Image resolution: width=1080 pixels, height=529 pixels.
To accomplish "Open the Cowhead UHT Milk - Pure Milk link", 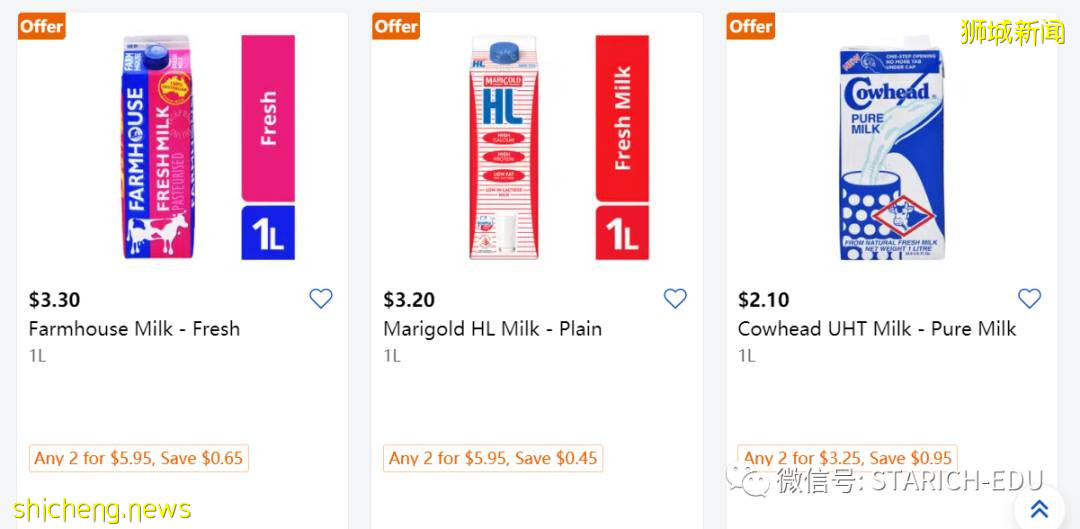I will click(x=876, y=329).
